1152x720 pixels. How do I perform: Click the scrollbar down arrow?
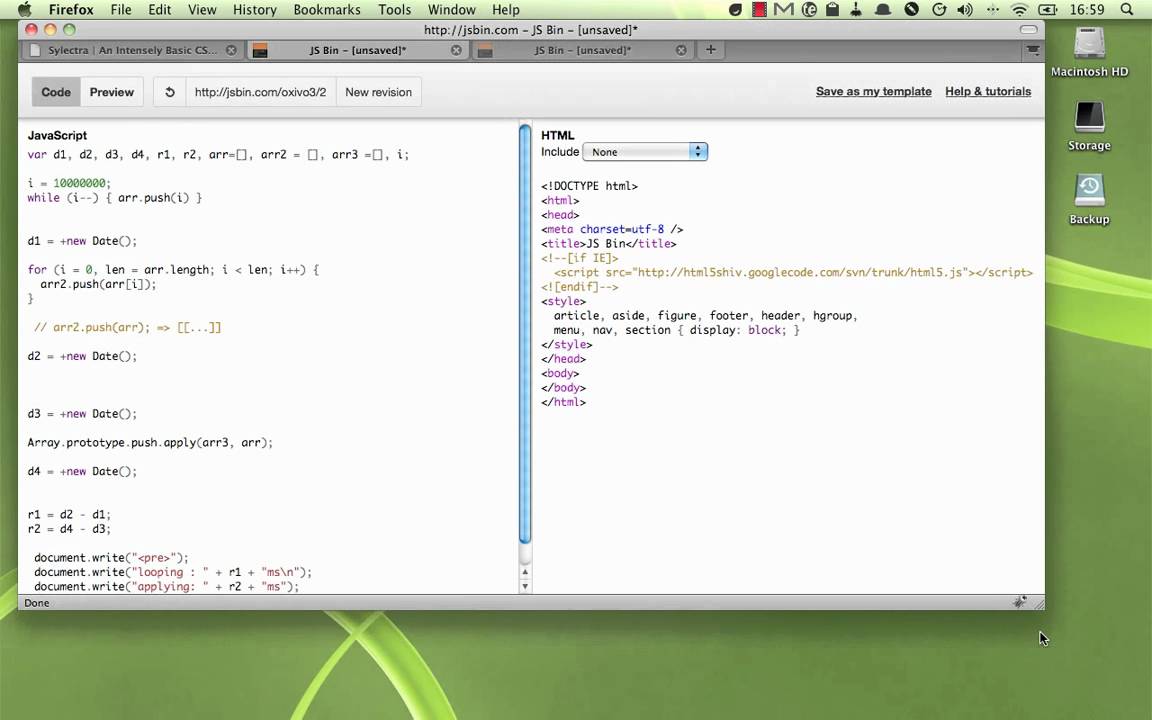point(525,586)
